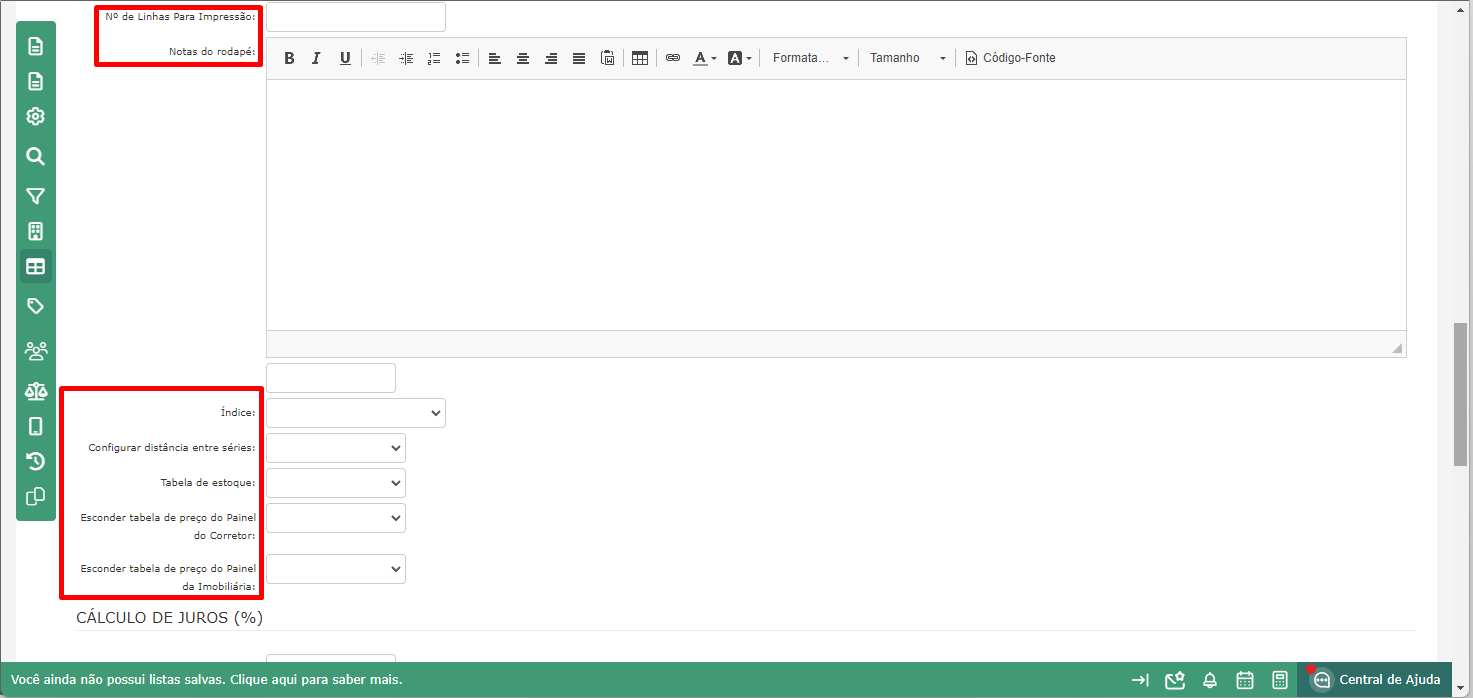
Task: Click the Tabela de estoque label
Action: click(x=208, y=482)
